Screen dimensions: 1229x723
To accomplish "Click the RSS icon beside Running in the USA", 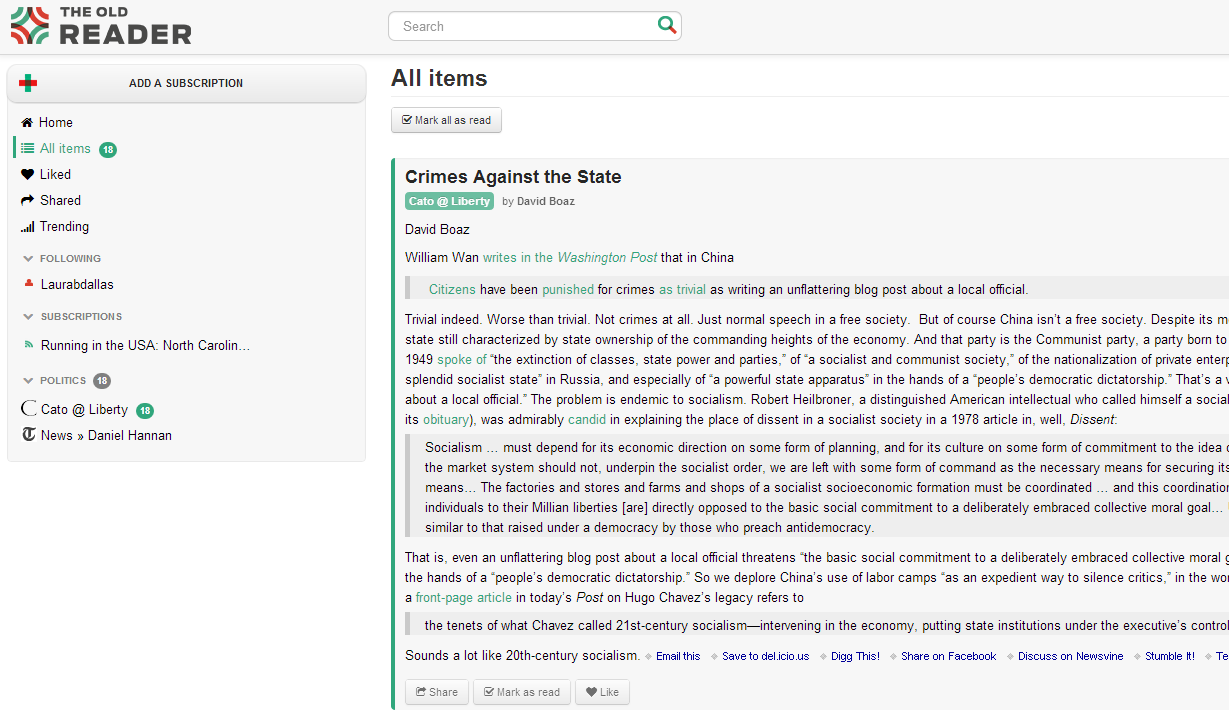I will tap(28, 346).
